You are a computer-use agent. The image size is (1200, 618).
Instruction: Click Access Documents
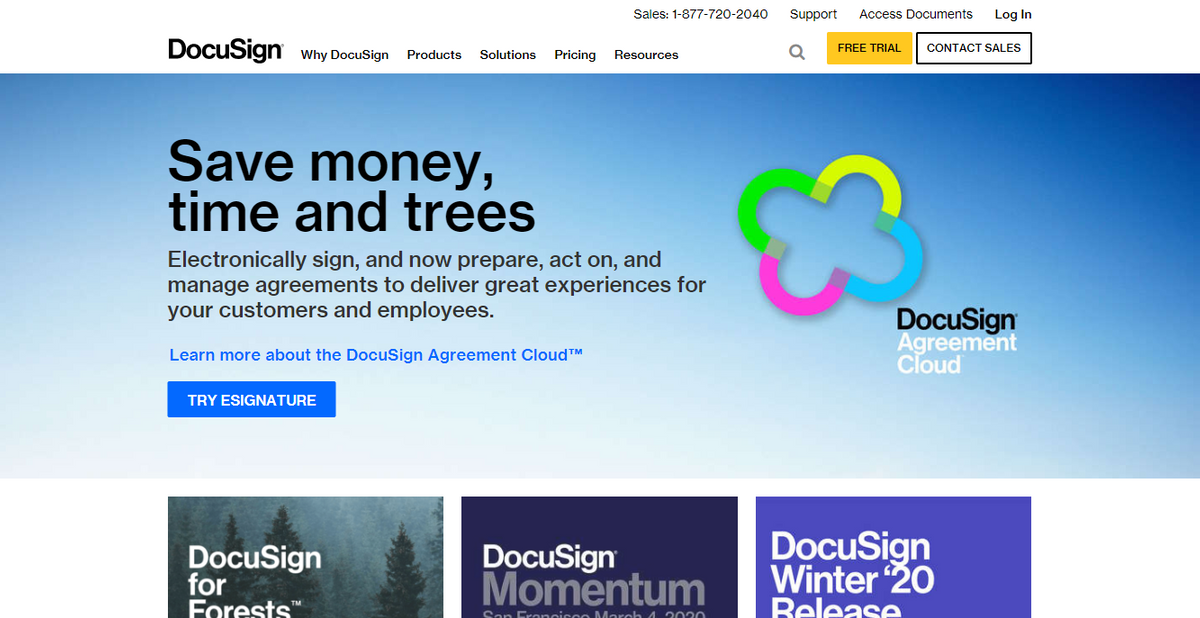(x=915, y=14)
